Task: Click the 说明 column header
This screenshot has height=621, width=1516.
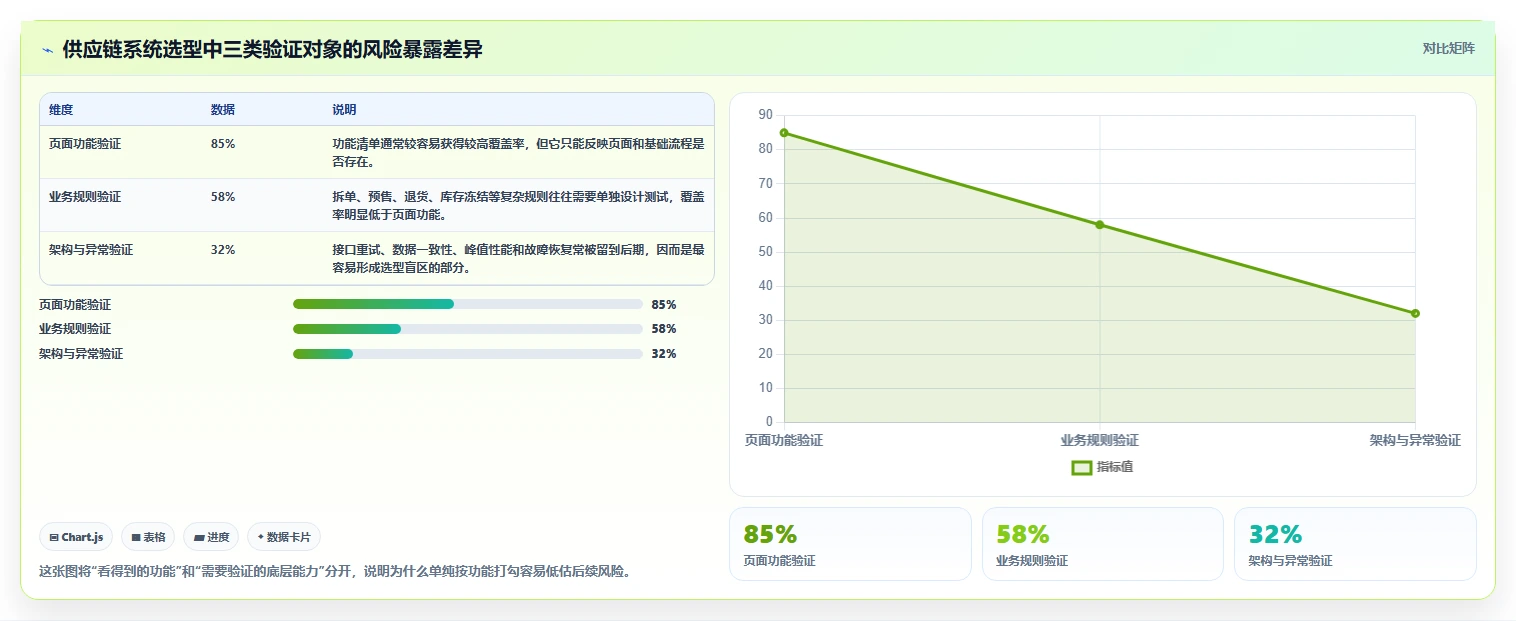Action: coord(344,110)
